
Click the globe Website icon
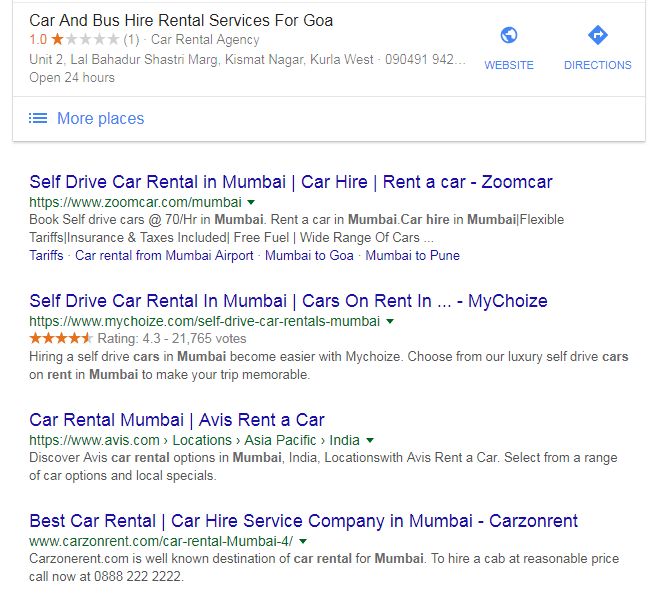(x=509, y=35)
